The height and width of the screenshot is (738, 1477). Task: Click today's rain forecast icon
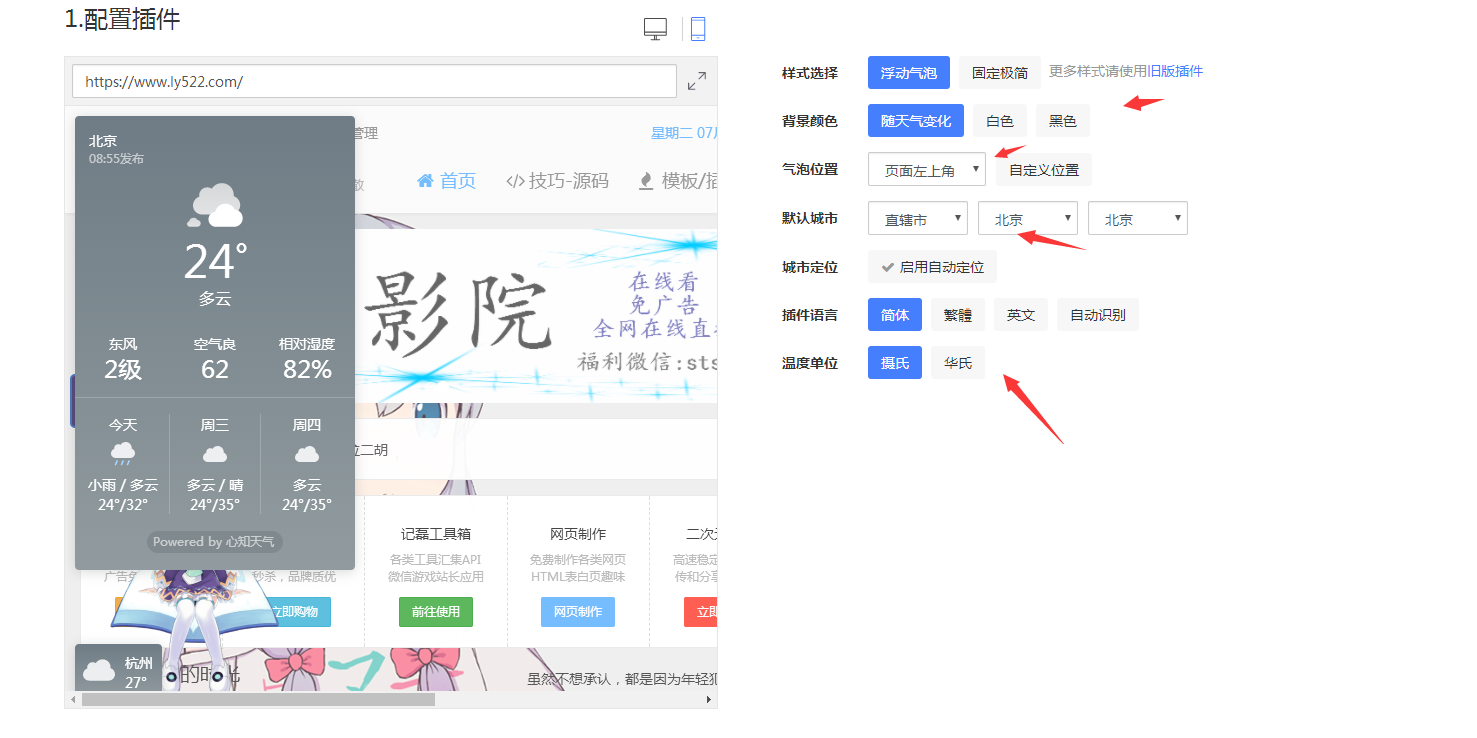point(123,454)
